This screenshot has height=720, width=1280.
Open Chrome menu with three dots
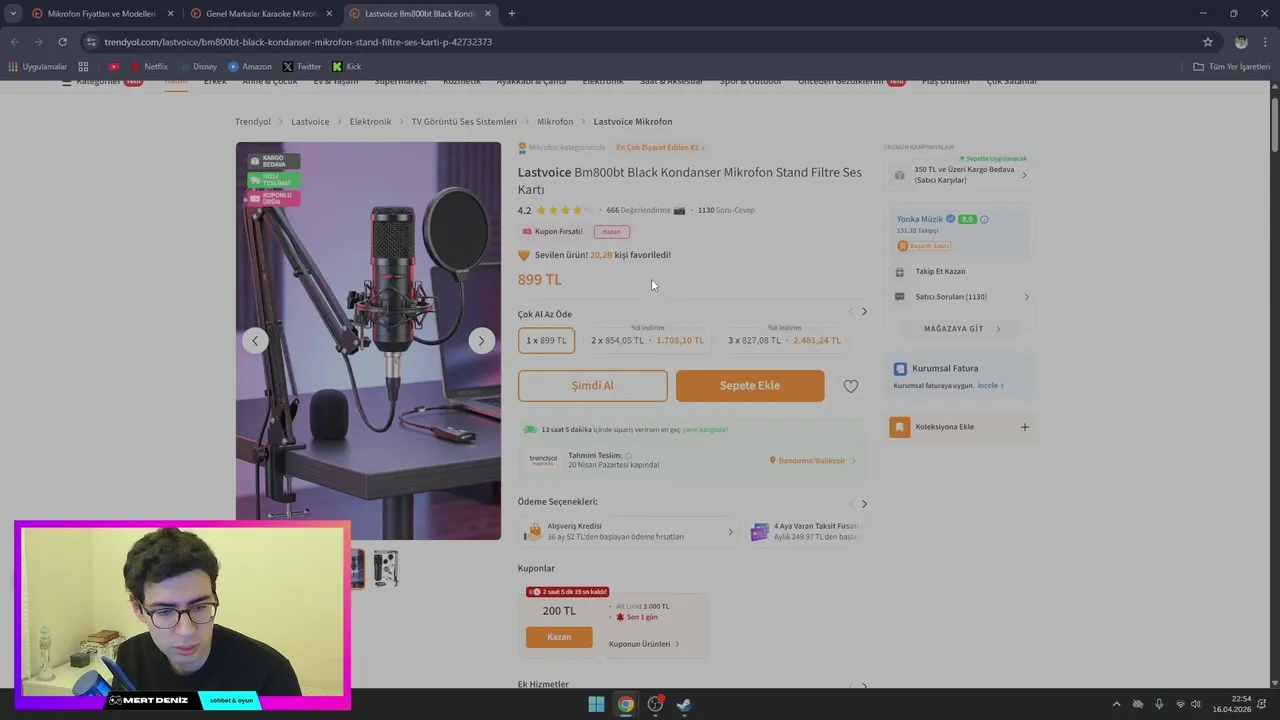click(1266, 42)
